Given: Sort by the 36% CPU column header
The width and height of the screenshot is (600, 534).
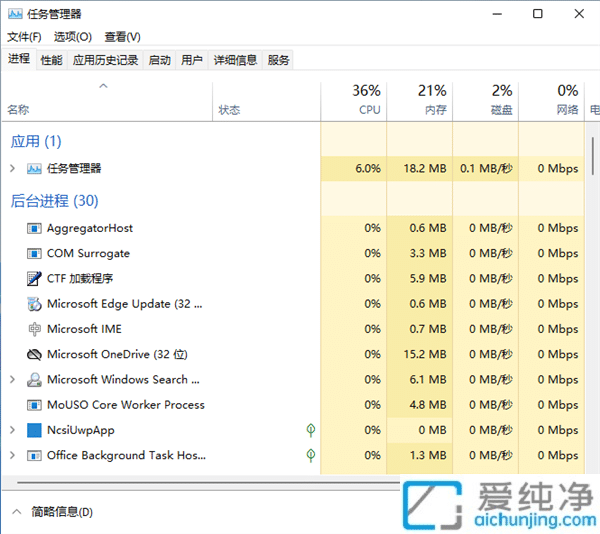Looking at the screenshot, I should (354, 102).
